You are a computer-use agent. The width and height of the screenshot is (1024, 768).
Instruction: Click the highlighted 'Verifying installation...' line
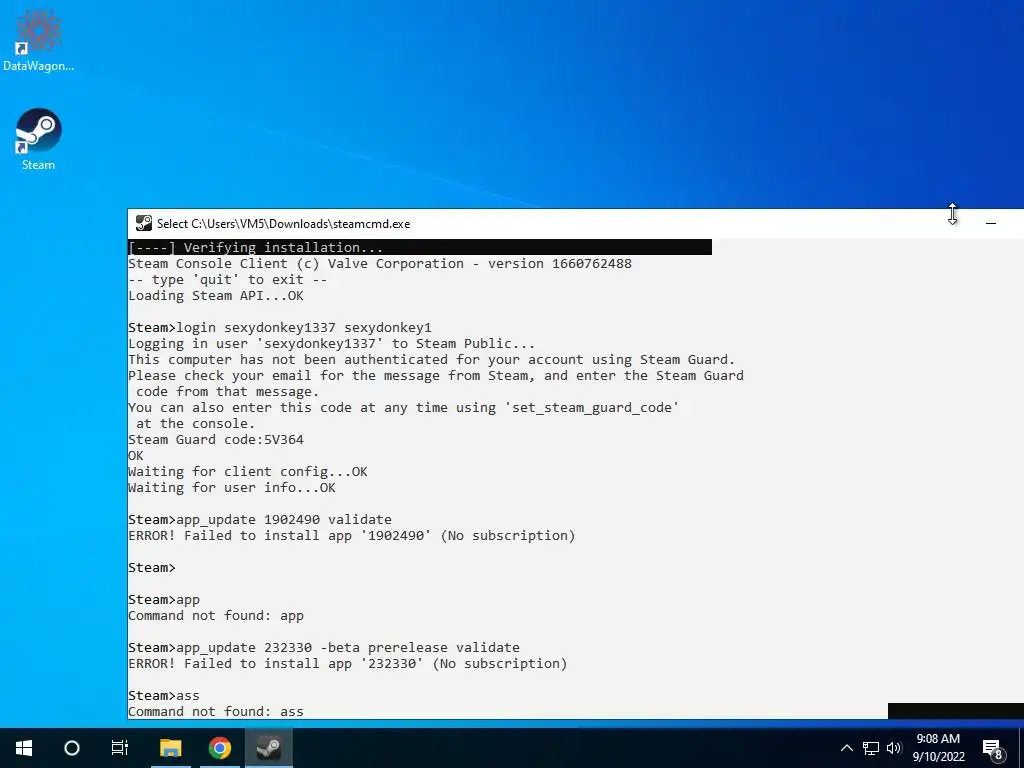pyautogui.click(x=419, y=247)
